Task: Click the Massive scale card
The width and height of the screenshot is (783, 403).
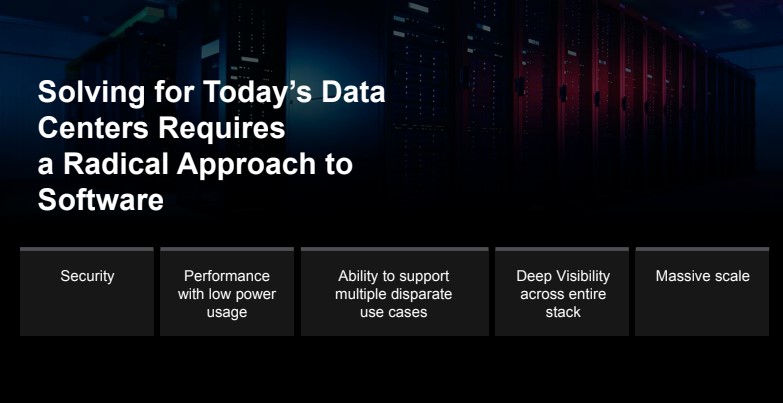Action: pyautogui.click(x=702, y=292)
